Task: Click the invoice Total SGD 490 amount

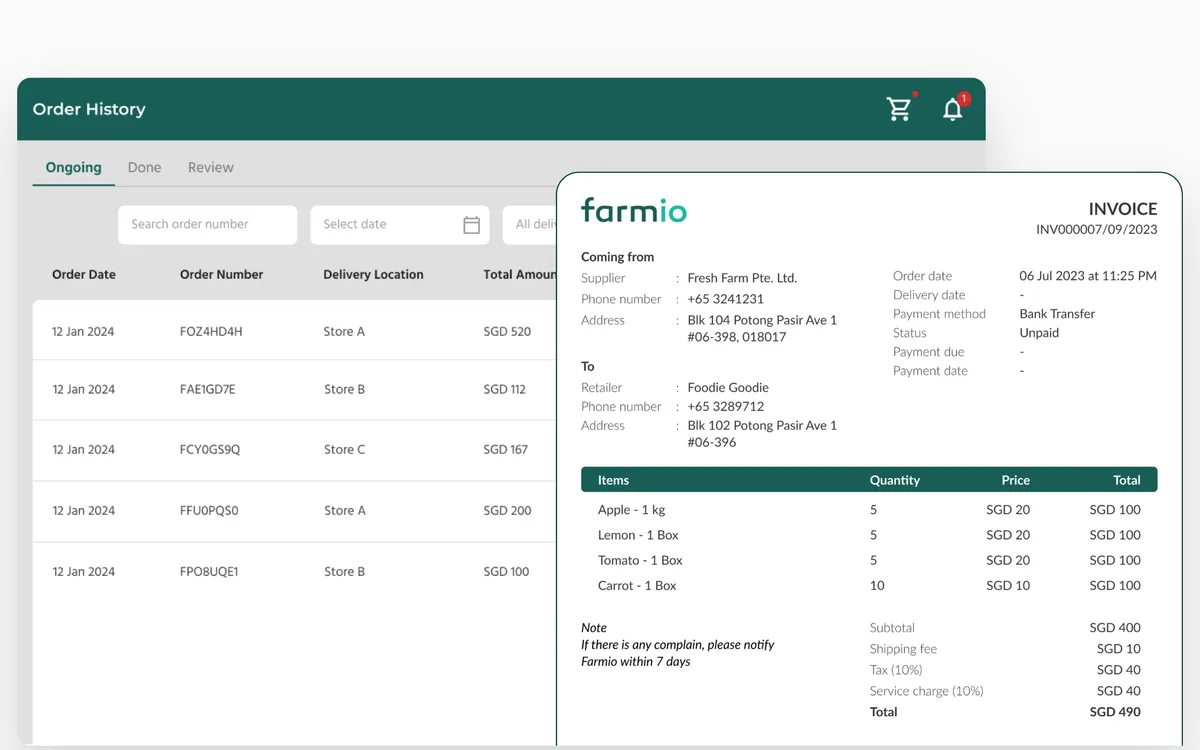Action: click(1115, 712)
